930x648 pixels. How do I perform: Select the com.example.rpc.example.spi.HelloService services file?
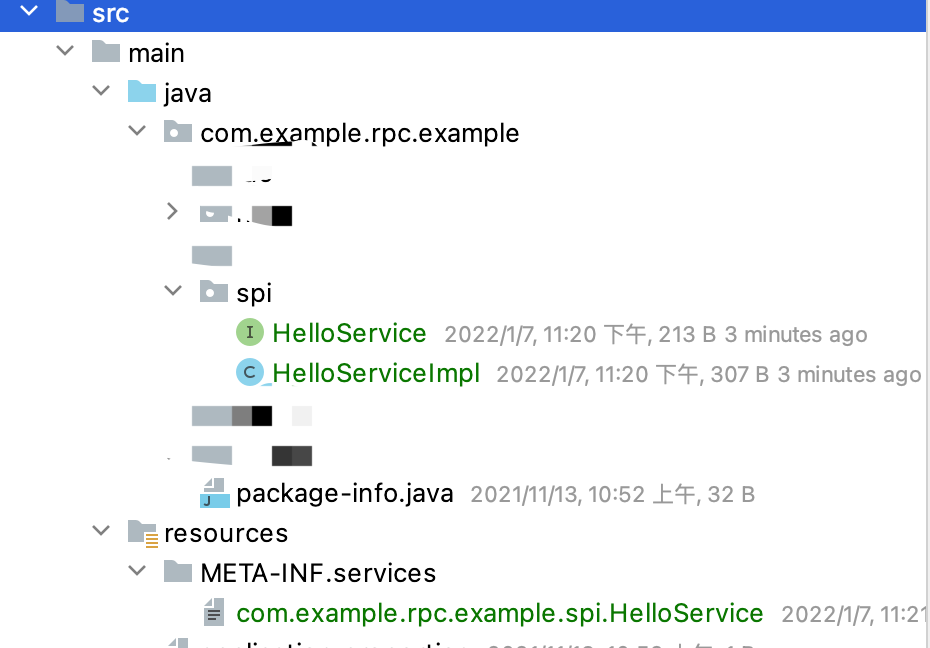coord(499,613)
